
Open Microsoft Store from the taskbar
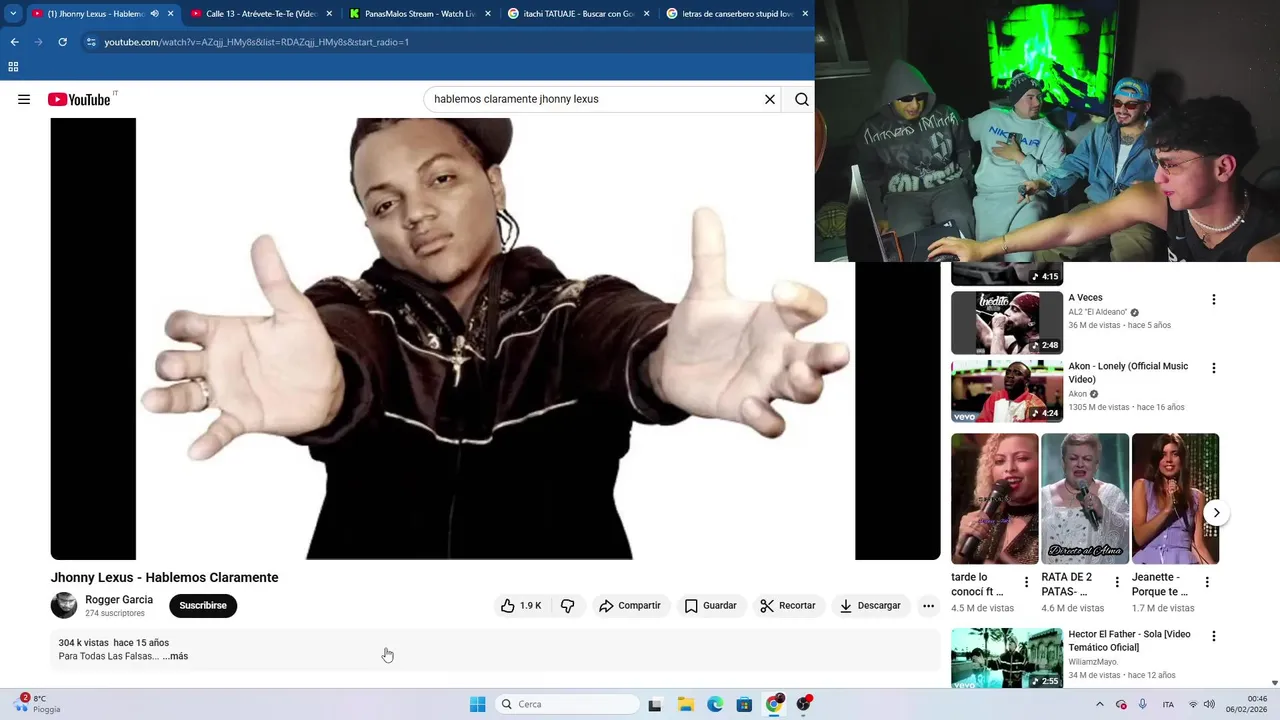(x=744, y=705)
